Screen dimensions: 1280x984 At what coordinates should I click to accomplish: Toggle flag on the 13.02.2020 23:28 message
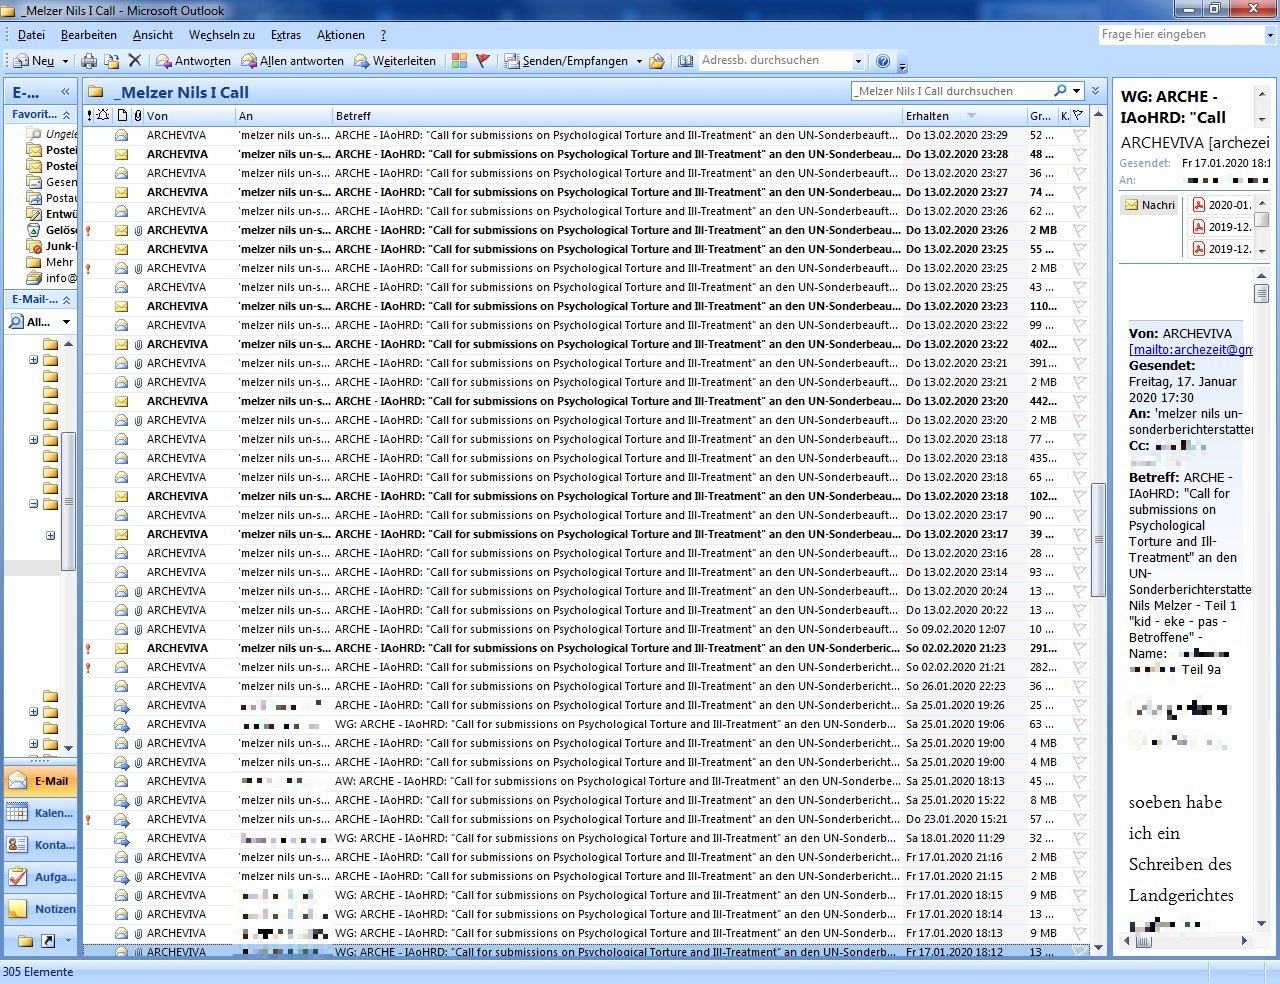[x=1079, y=154]
